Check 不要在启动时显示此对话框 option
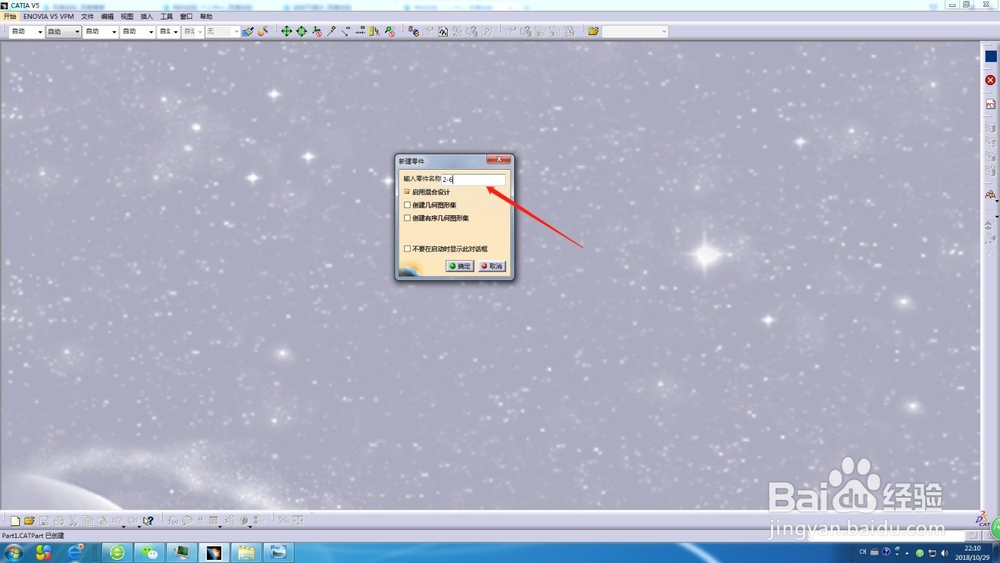The width and height of the screenshot is (1000, 563). click(407, 249)
